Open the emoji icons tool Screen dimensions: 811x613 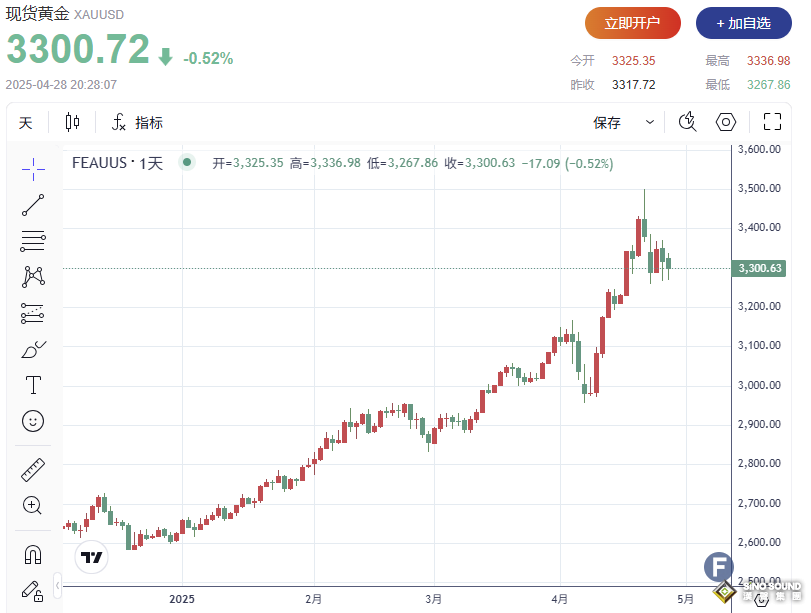click(33, 421)
